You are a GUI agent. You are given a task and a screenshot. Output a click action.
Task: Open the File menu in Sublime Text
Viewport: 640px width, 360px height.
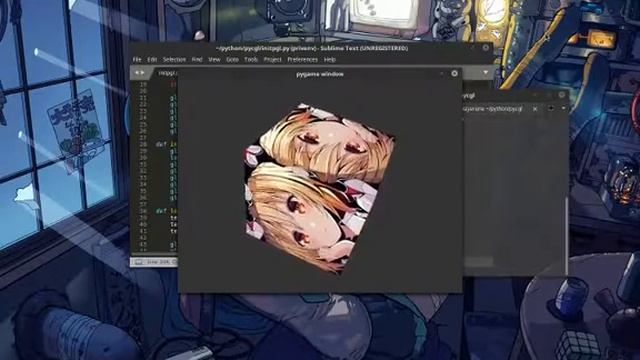click(137, 60)
